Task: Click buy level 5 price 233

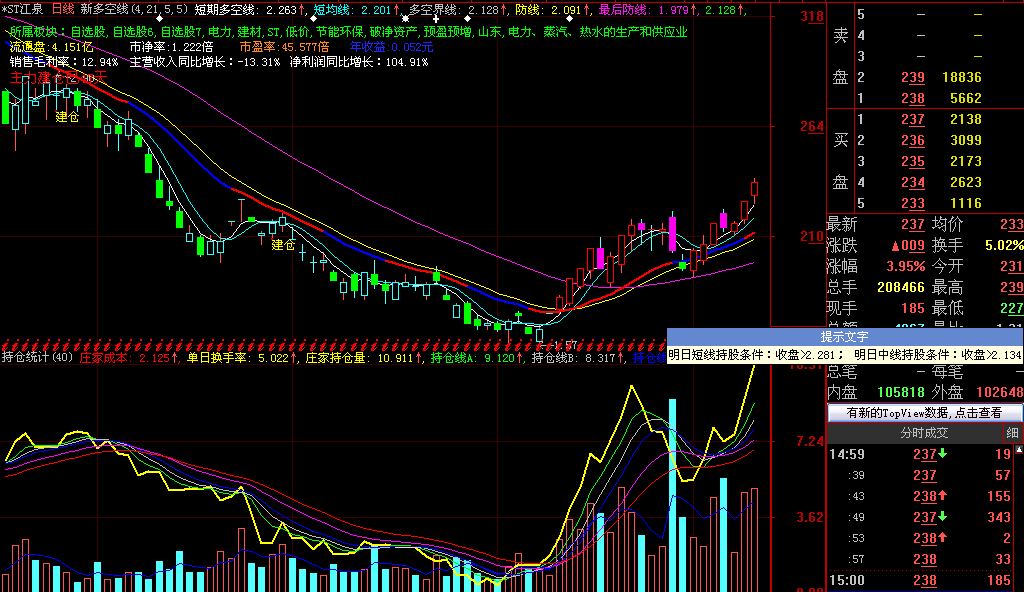Action: click(x=911, y=204)
